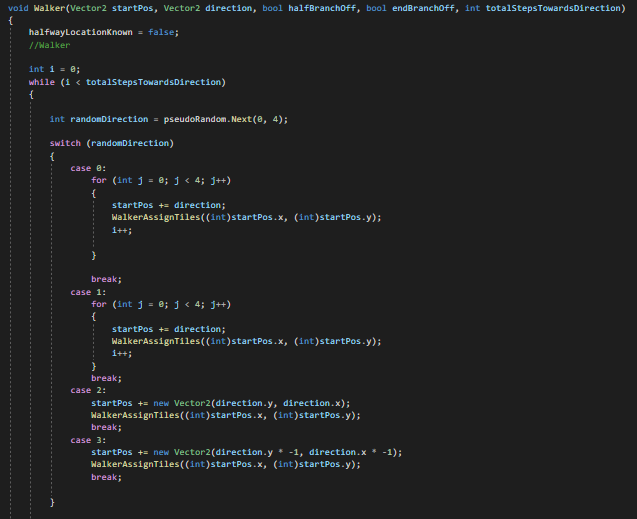Click the 'case 2:' label
This screenshot has height=519, width=637.
coord(87,390)
